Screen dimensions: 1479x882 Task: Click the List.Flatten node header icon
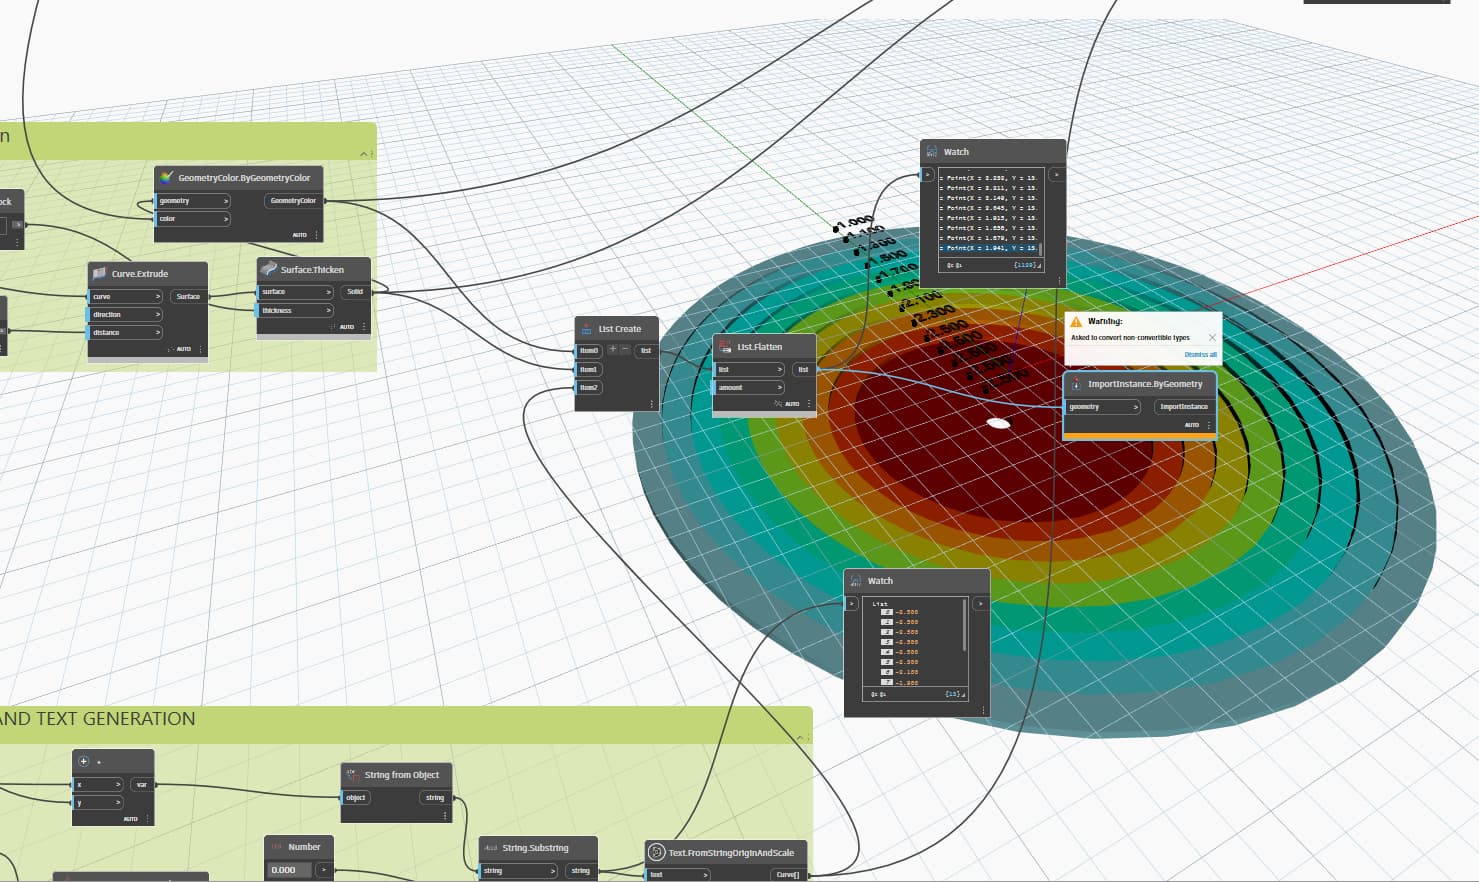(x=724, y=345)
